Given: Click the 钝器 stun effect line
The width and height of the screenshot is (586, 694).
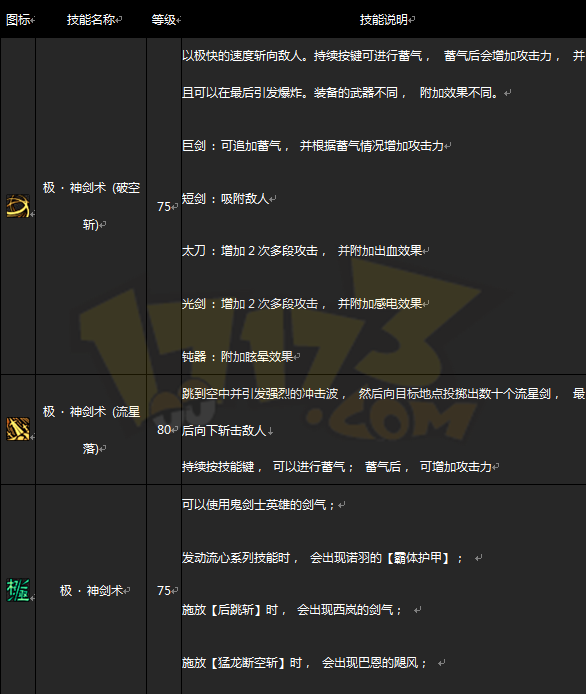Looking at the screenshot, I should (238, 356).
